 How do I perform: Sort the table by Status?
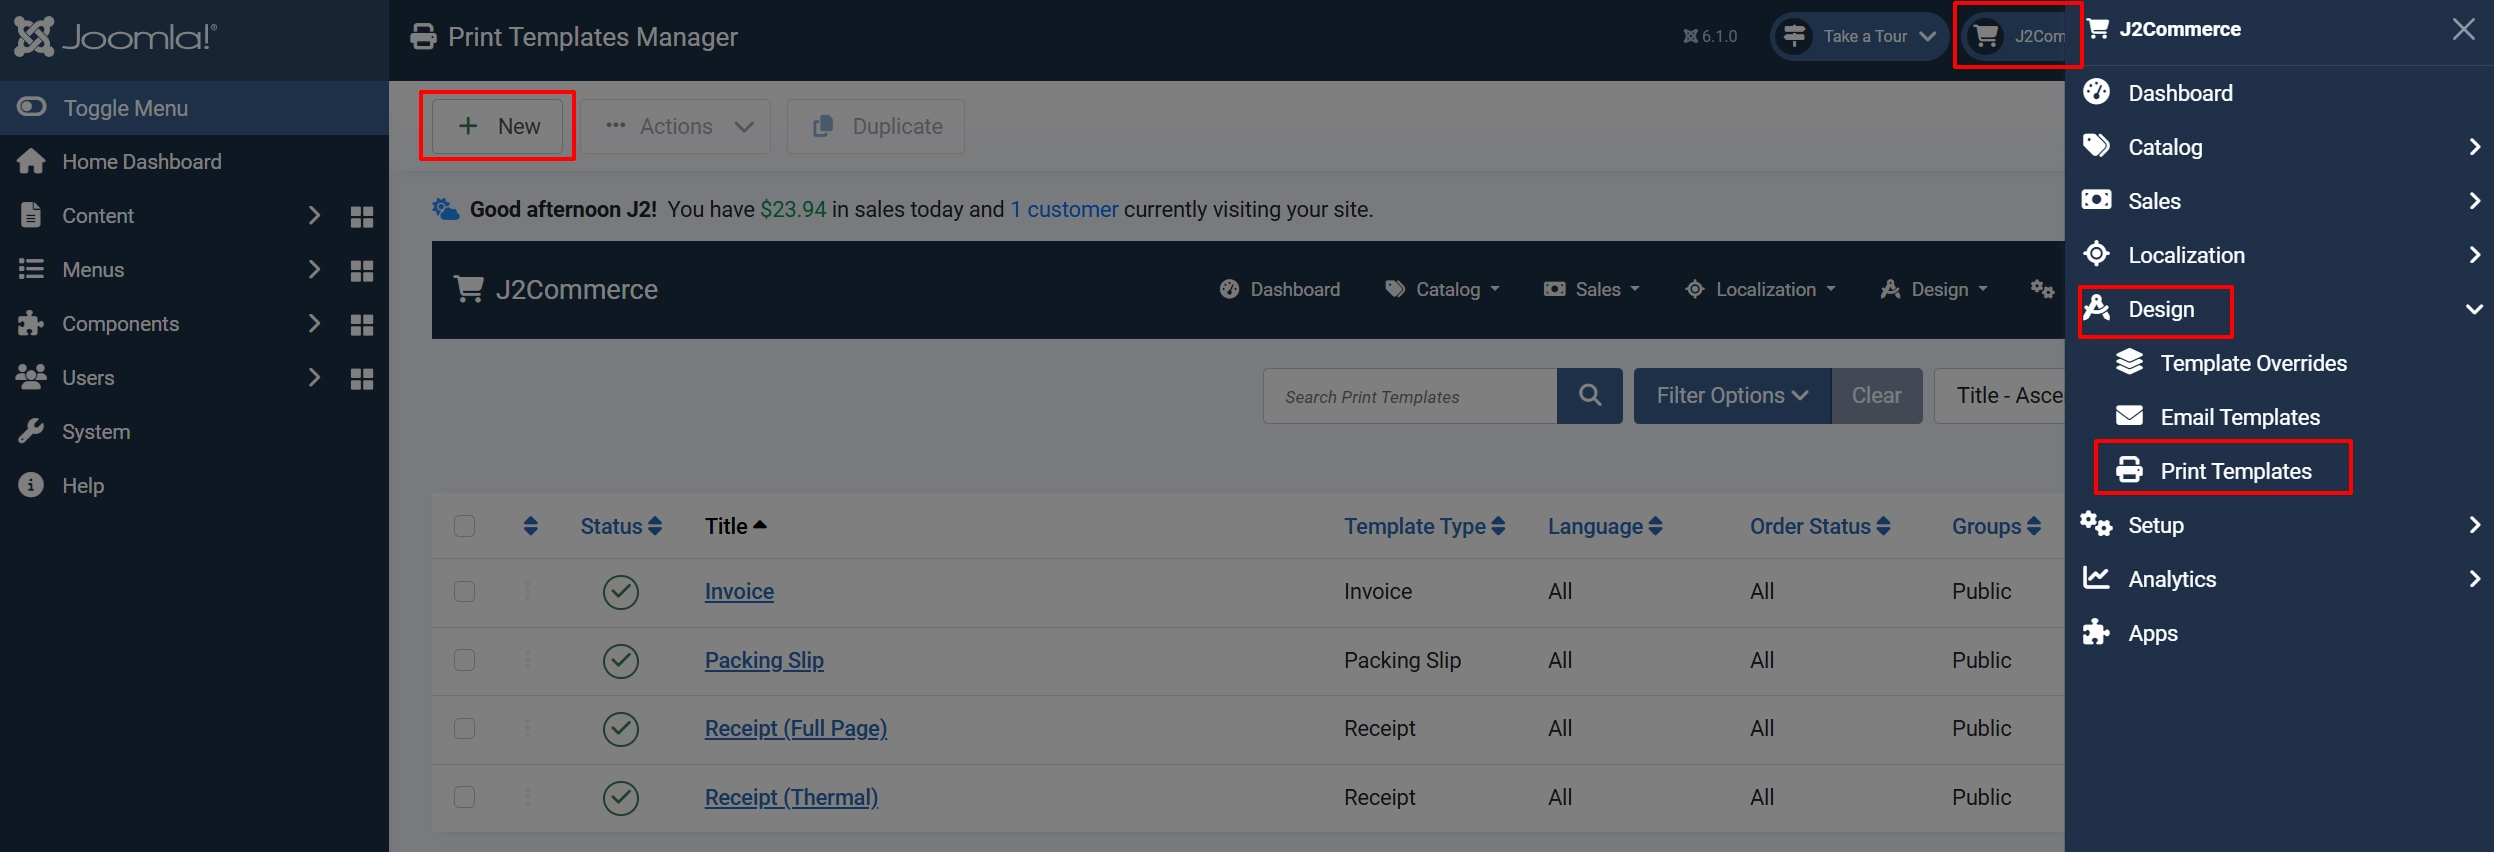click(x=621, y=526)
